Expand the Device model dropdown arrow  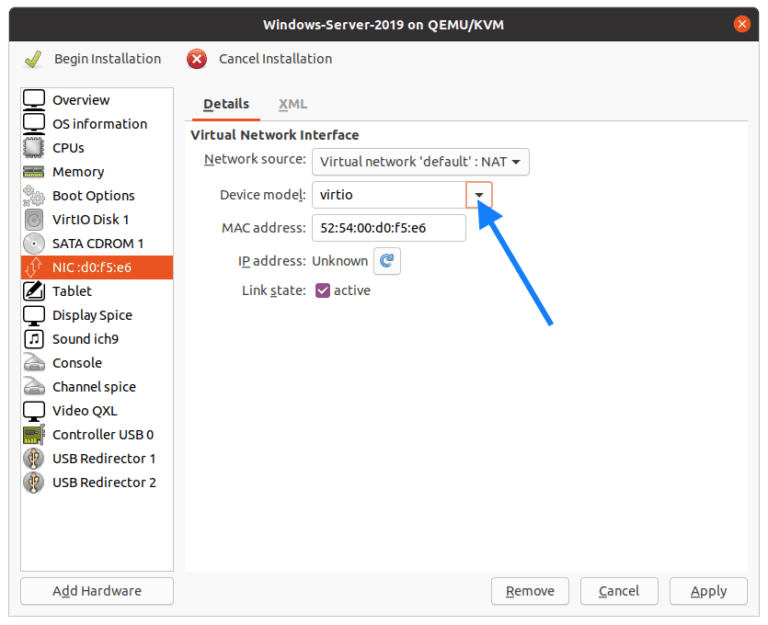479,195
